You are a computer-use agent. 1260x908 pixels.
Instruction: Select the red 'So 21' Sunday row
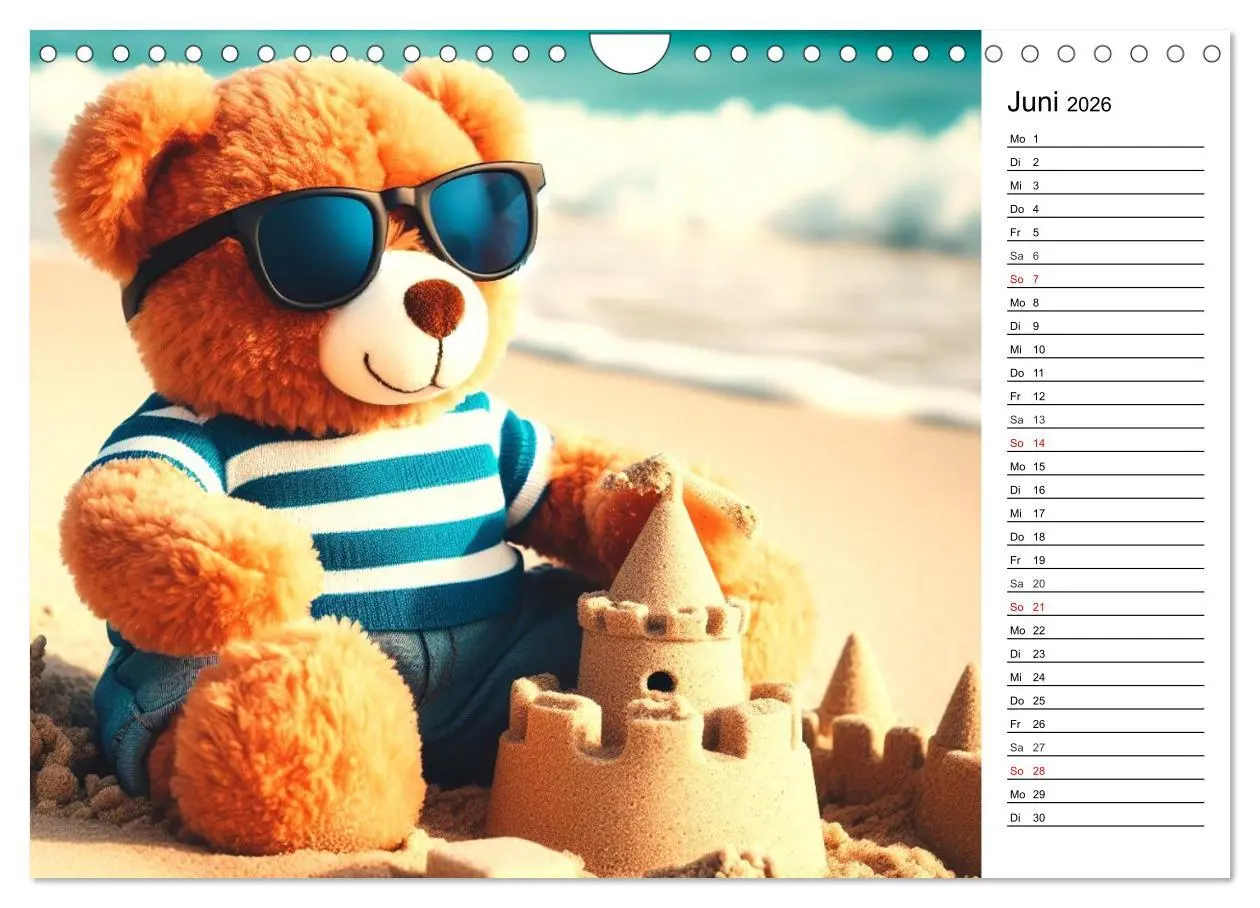pos(1105,606)
